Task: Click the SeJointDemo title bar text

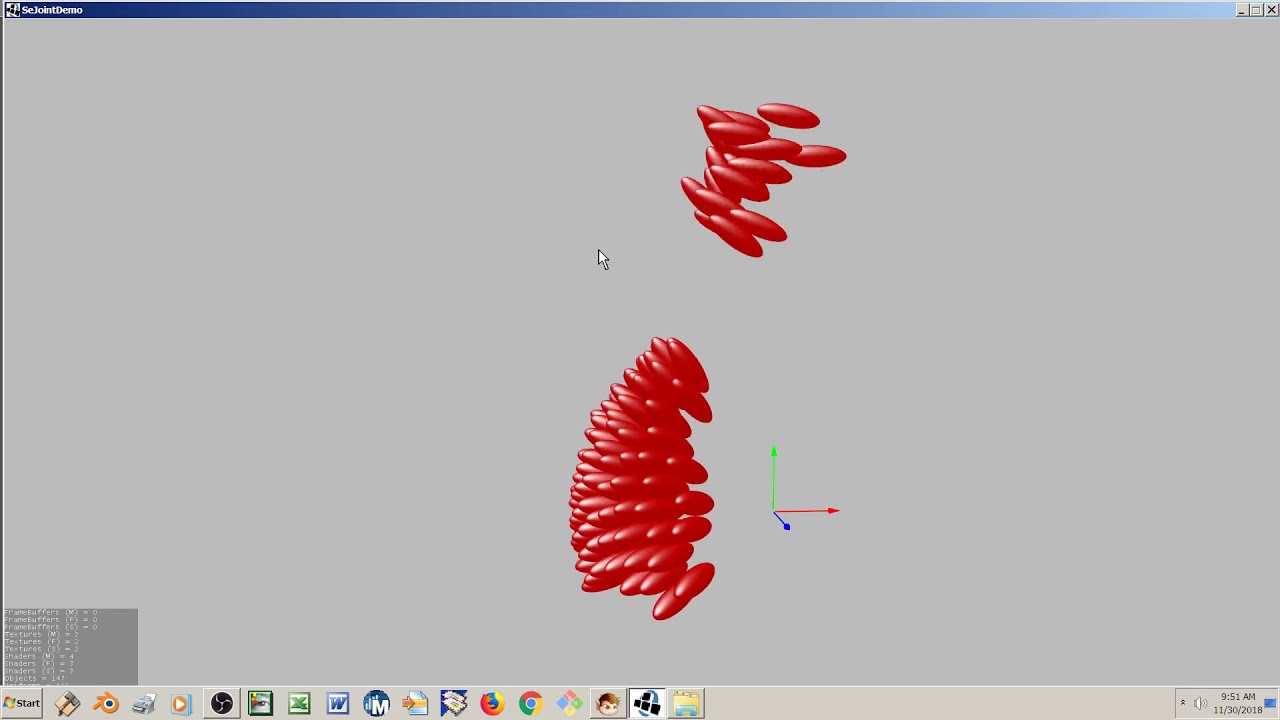Action: (52, 10)
